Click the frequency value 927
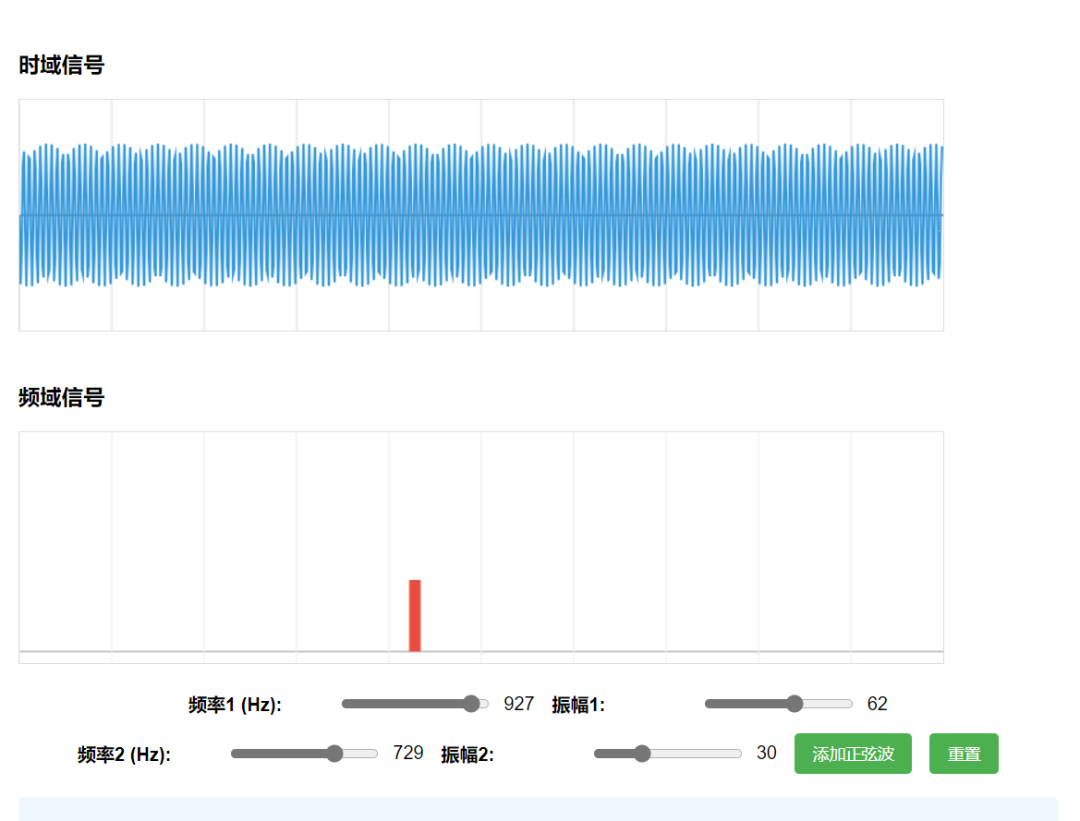 tap(519, 704)
